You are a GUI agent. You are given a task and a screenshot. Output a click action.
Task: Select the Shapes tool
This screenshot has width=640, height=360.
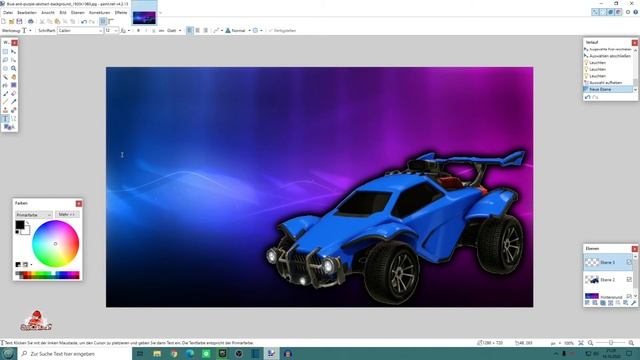point(8,127)
